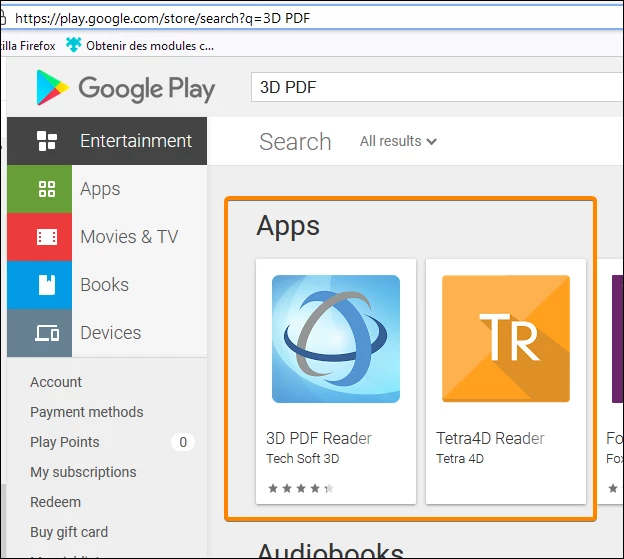The width and height of the screenshot is (624, 559).
Task: Open the Tetra4D Reader app icon
Action: 506,339
